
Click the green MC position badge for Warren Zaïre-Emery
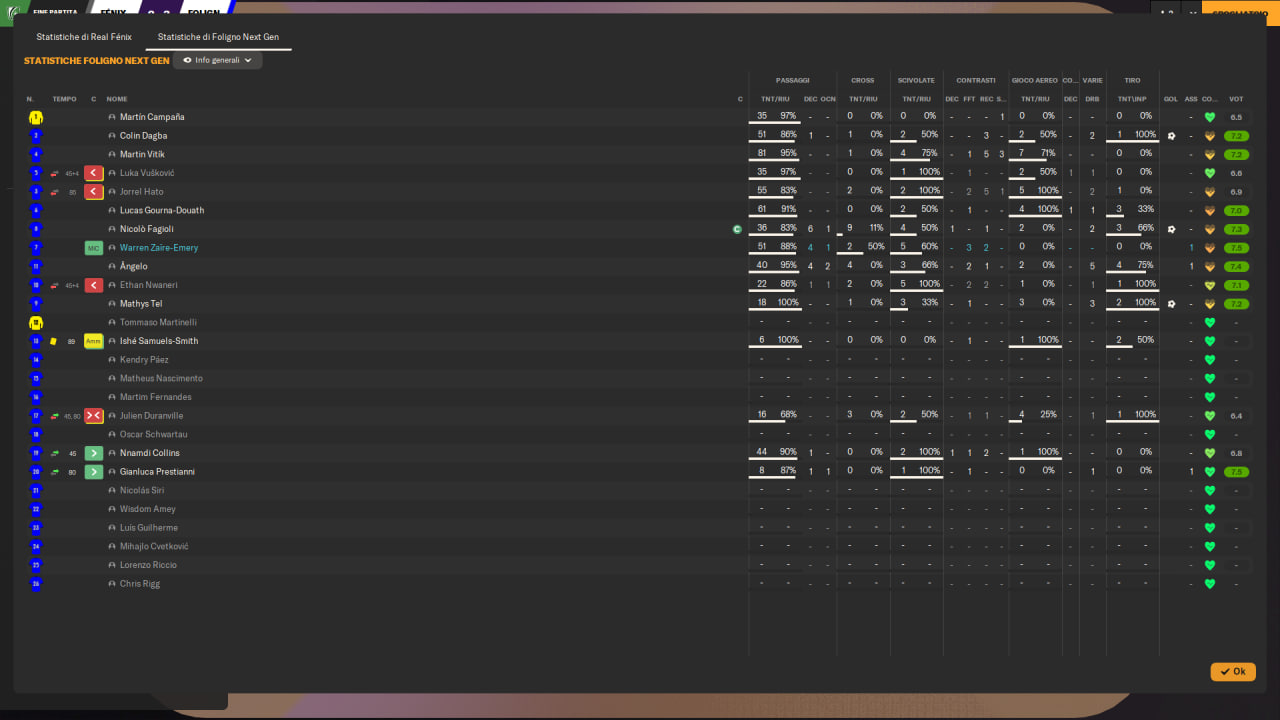click(94, 248)
